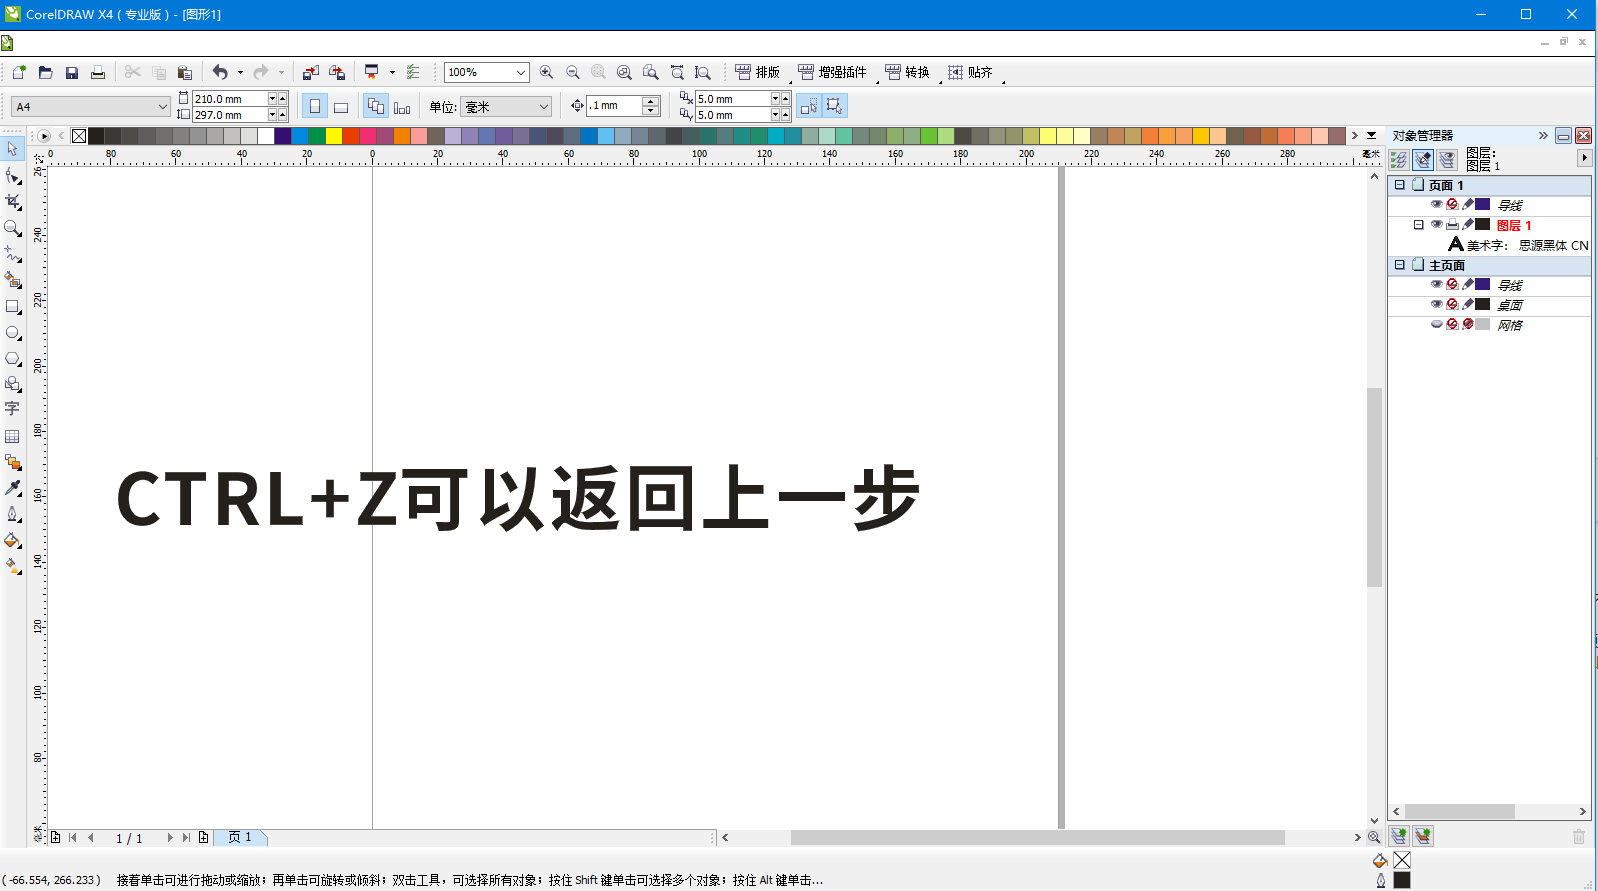
Task: Click the page height field 297.0 mm
Action: point(230,115)
